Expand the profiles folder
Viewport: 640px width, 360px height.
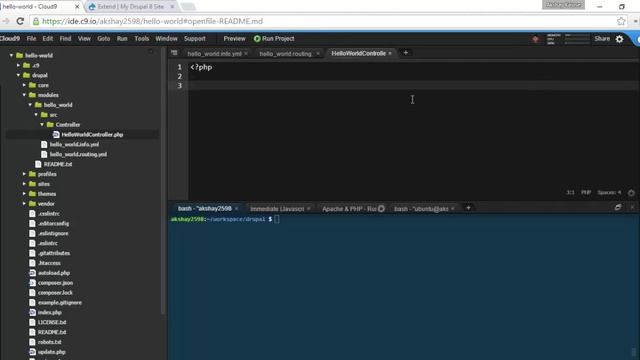(24, 174)
